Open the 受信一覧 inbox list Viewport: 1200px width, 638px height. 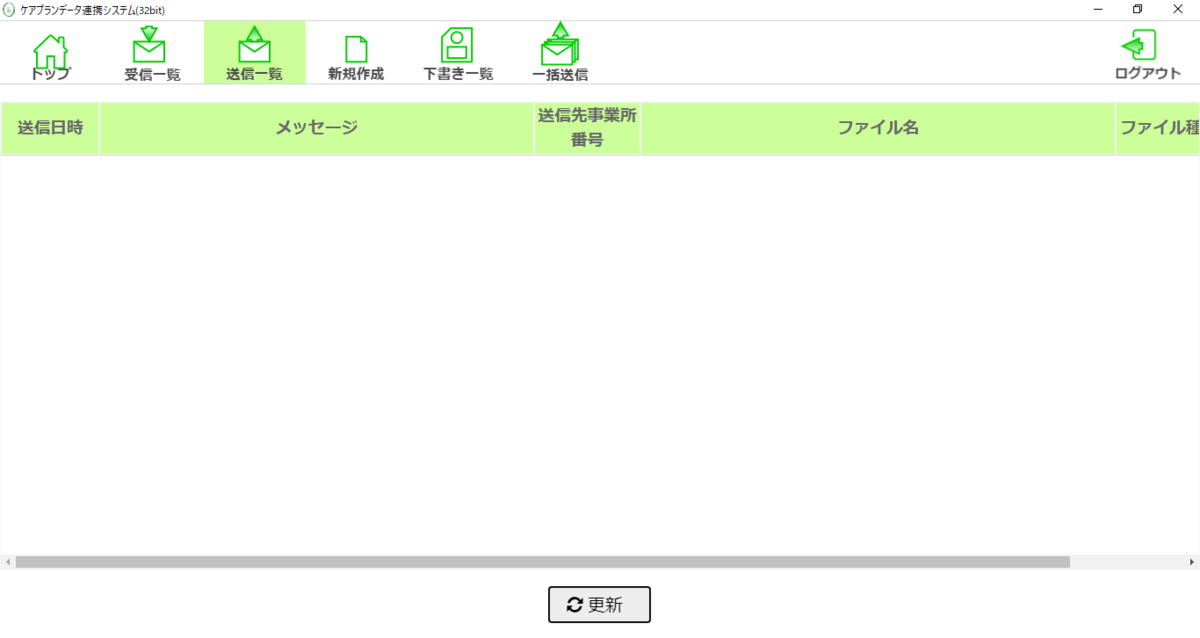pyautogui.click(x=152, y=56)
